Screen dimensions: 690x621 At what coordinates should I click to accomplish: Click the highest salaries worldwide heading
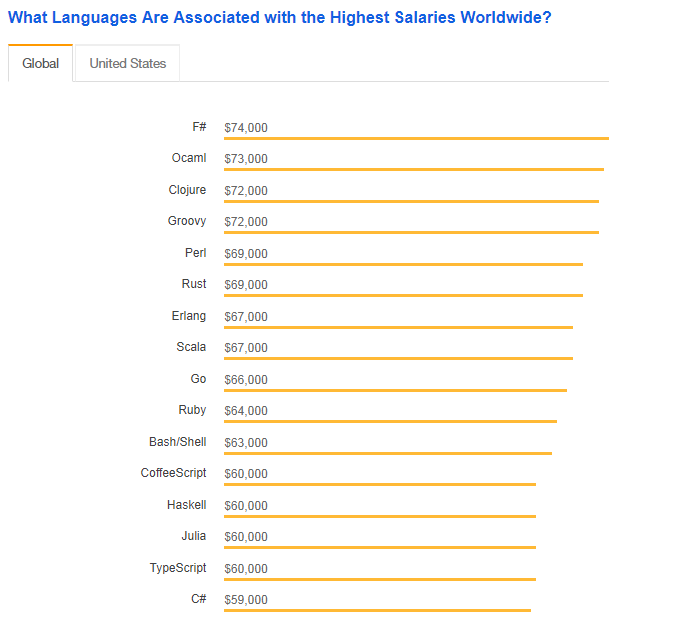coord(279,18)
